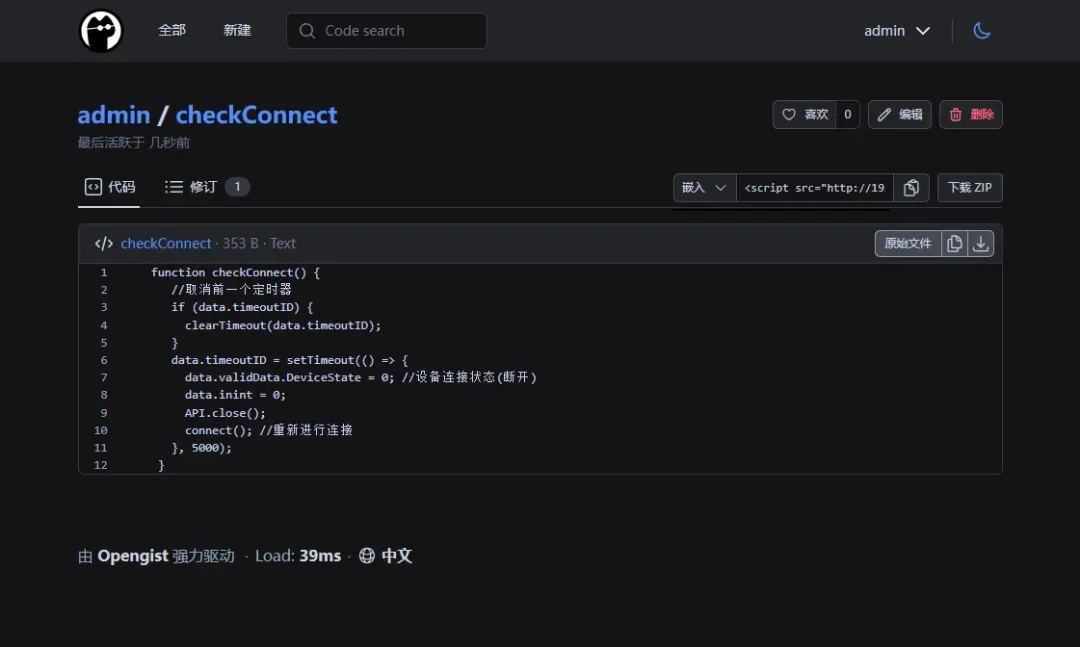Click the 编辑 edit button
This screenshot has width=1080, height=647.
899,115
